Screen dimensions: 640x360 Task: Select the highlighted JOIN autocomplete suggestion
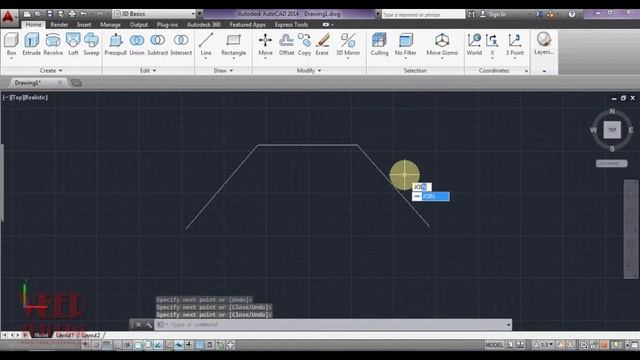(431, 196)
